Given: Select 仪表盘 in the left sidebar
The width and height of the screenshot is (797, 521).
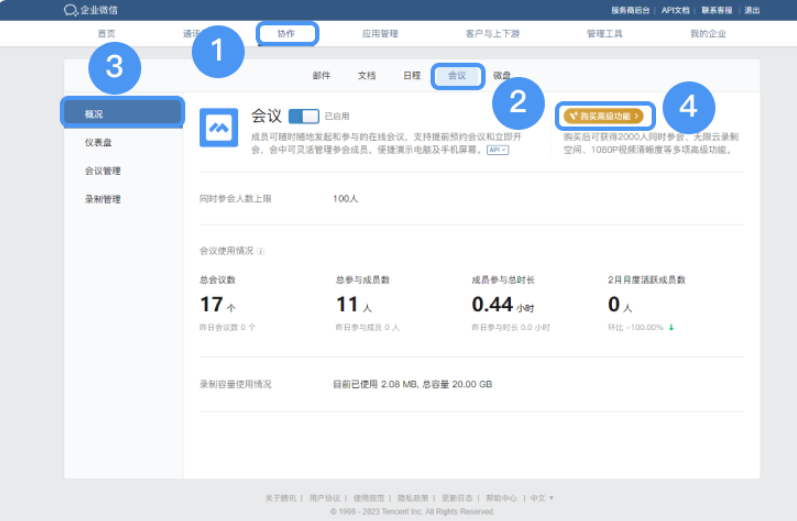Looking at the screenshot, I should [x=98, y=143].
